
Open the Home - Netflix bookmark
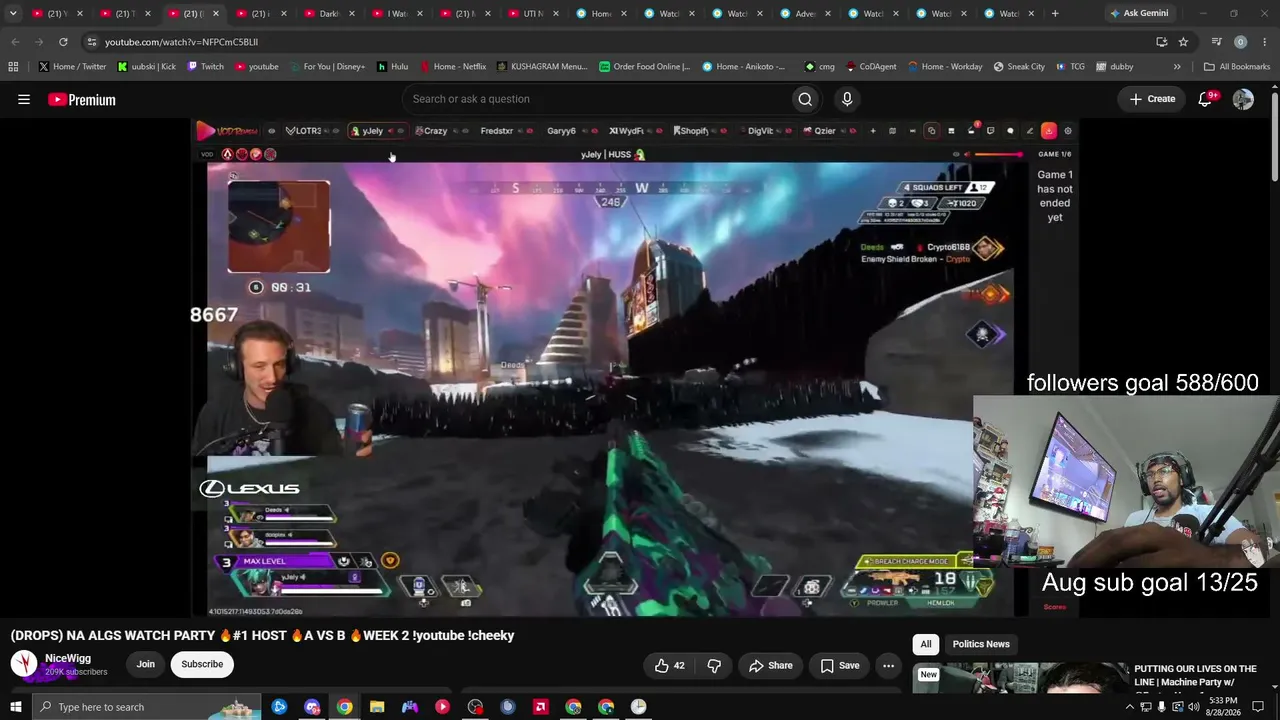(452, 67)
